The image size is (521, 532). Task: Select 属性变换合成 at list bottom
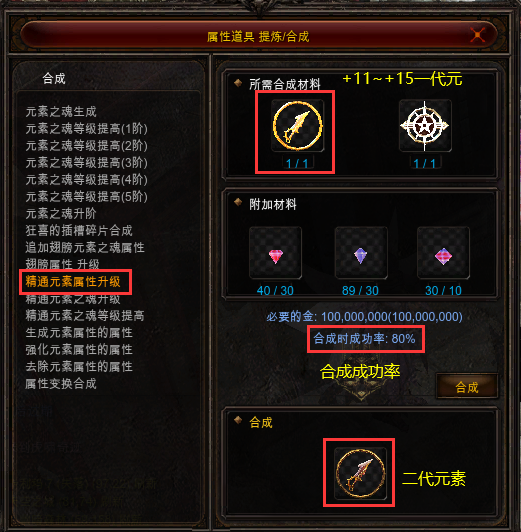tap(61, 384)
